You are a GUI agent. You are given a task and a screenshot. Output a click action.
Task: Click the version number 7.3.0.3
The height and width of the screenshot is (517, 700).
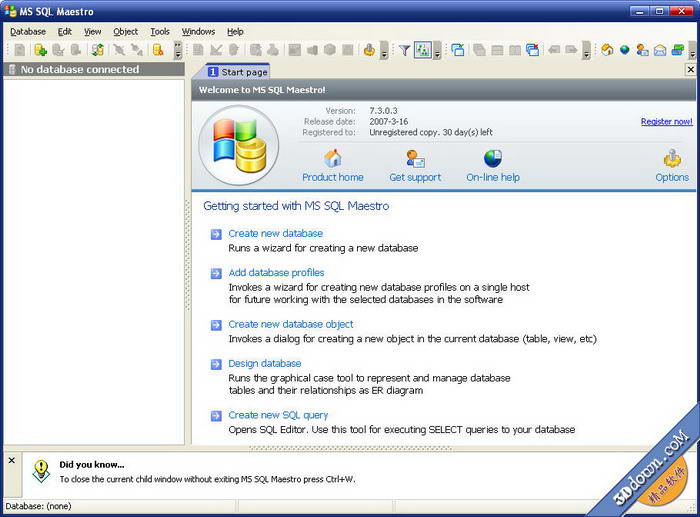383,111
